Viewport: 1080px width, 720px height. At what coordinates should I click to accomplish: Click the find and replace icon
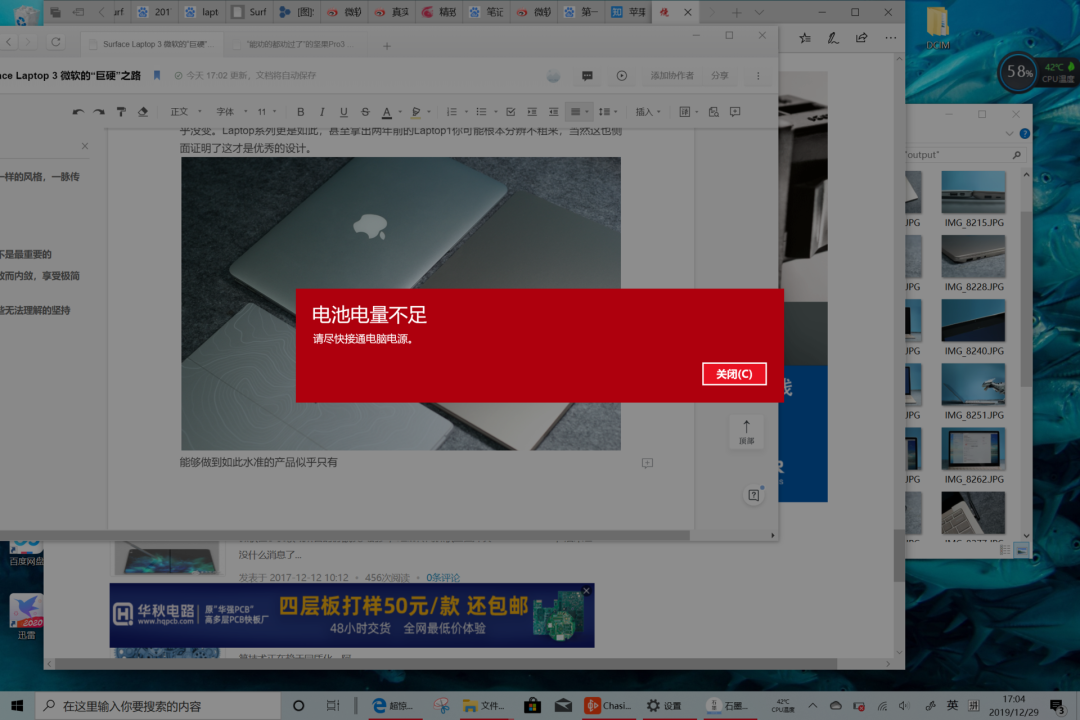[714, 112]
